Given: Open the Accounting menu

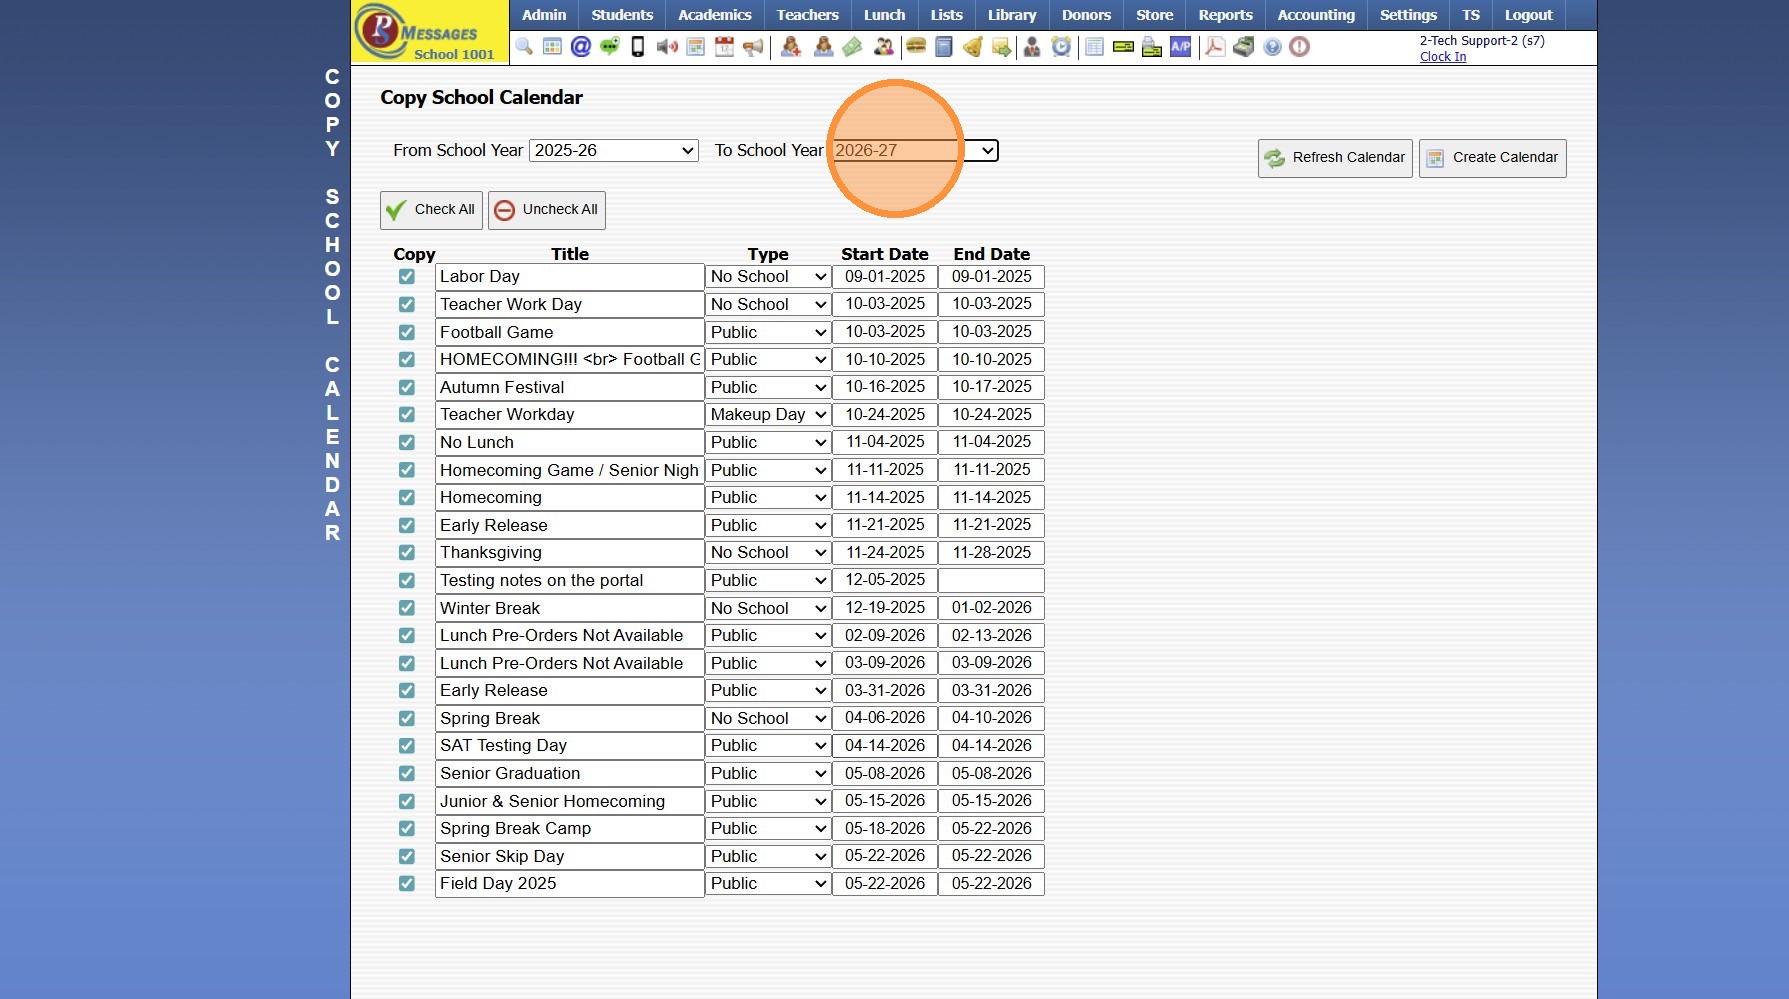Looking at the screenshot, I should click(x=1316, y=15).
